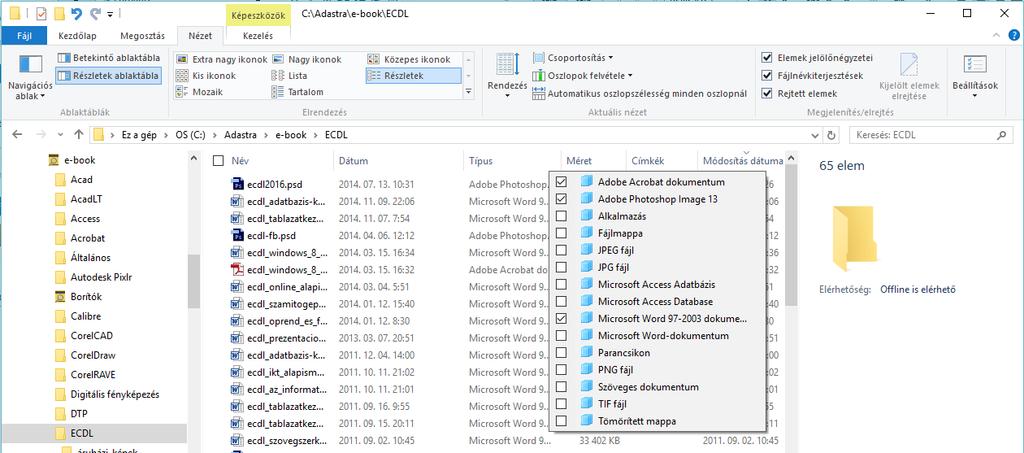This screenshot has width=1024, height=453.
Task: Uncheck Adobe Photoshop Image 13 filter
Action: [561, 198]
